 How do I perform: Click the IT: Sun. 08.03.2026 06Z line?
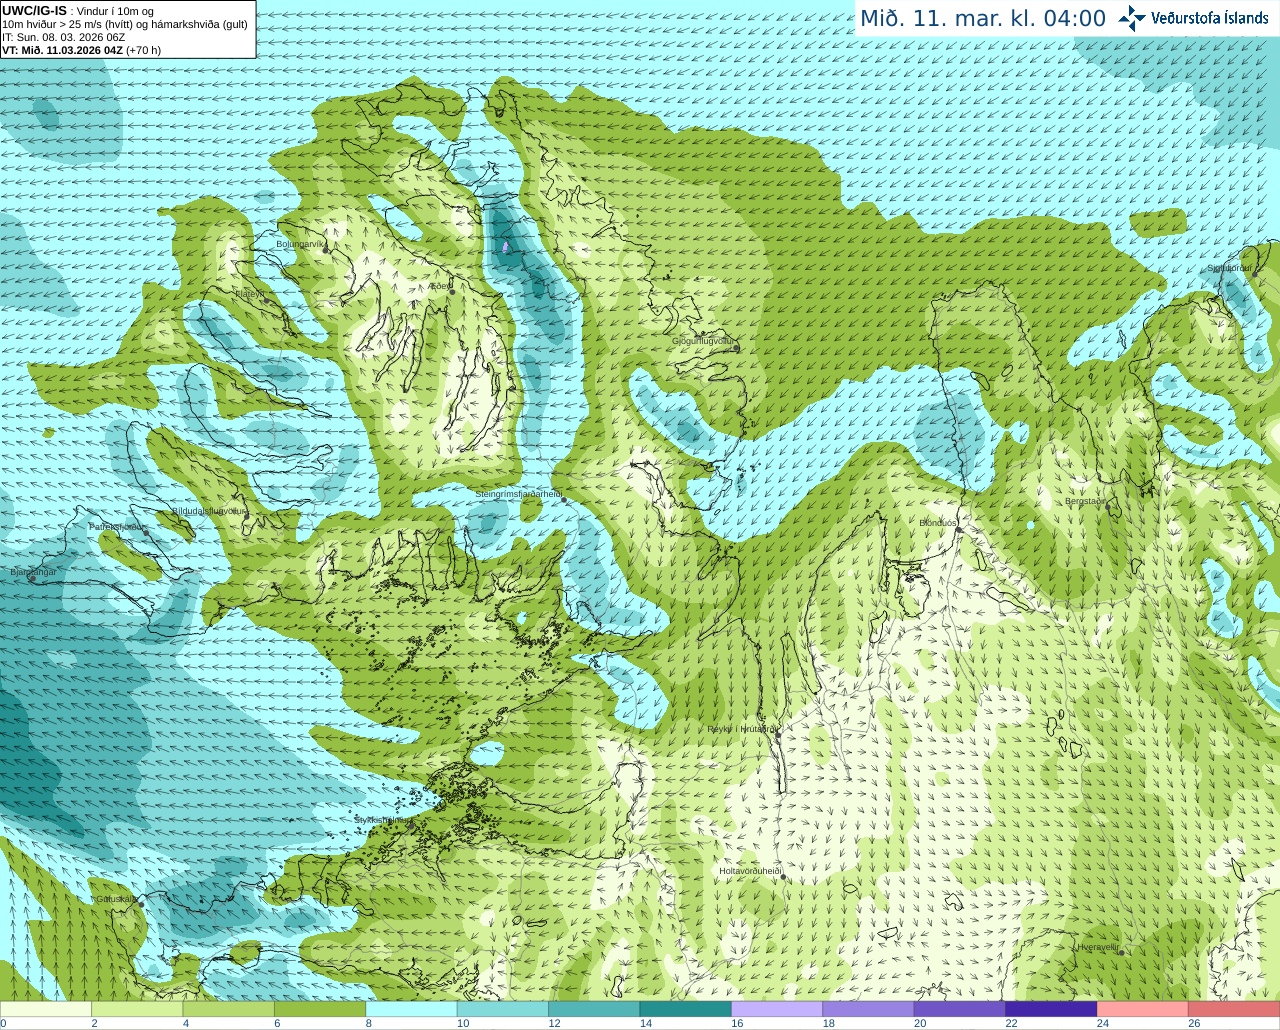click(x=64, y=37)
